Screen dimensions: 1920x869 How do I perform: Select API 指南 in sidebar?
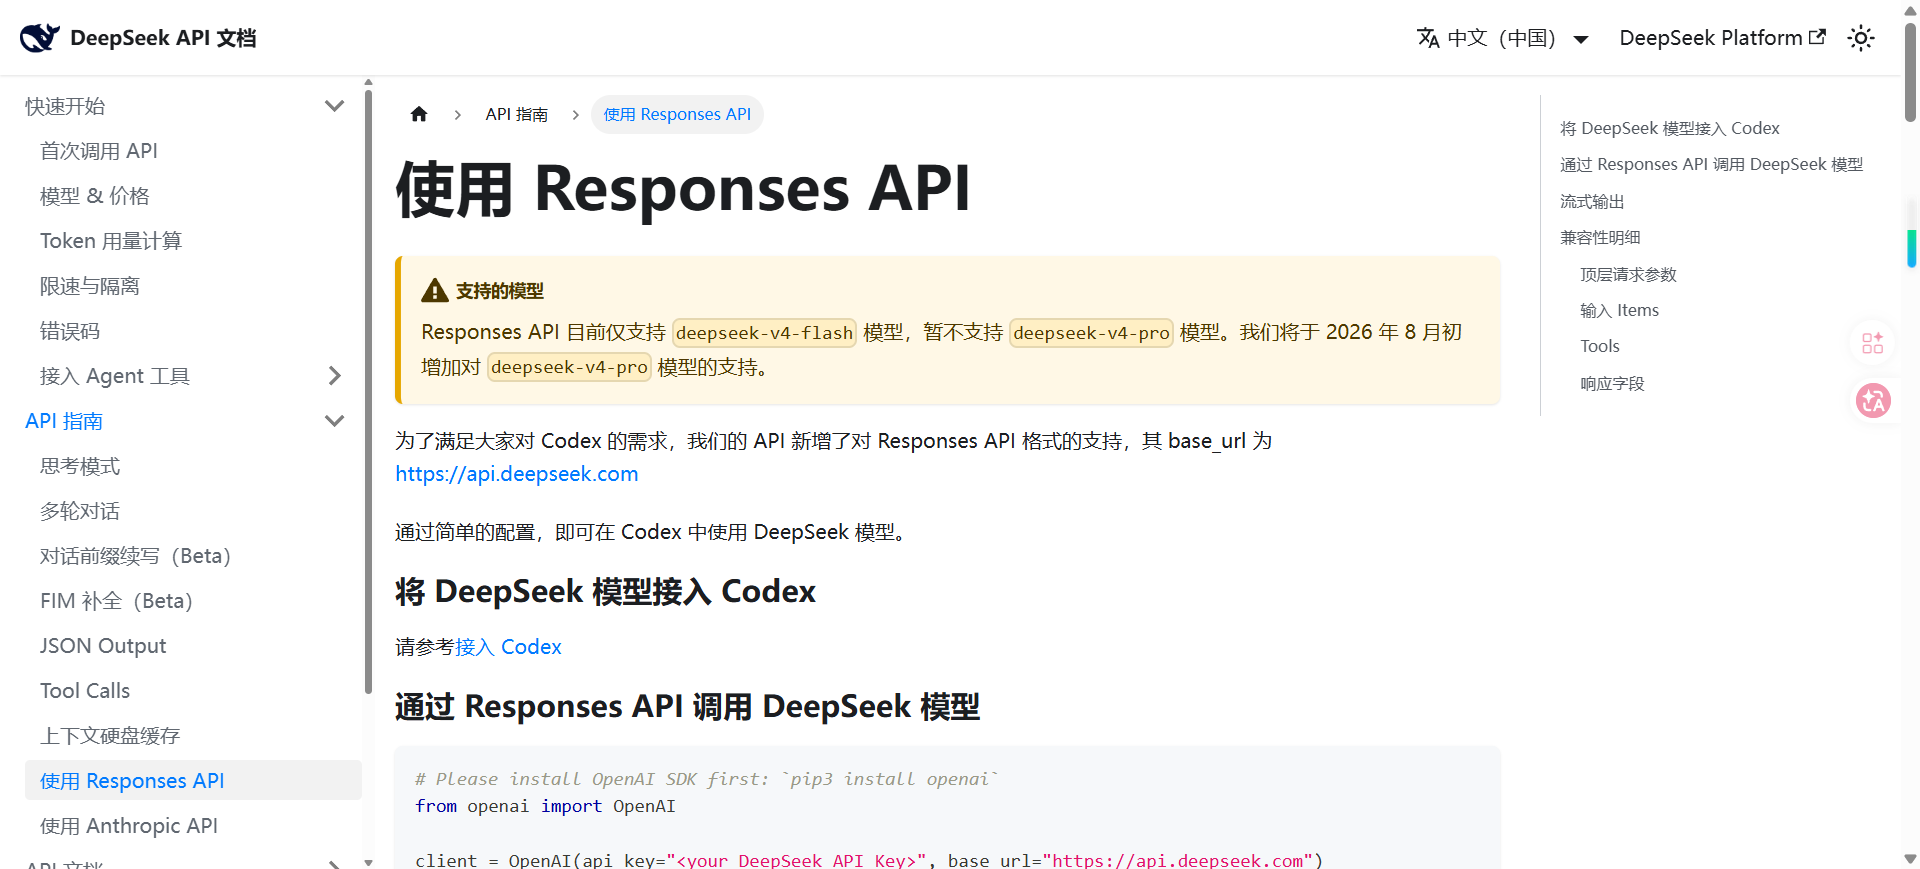click(x=64, y=421)
